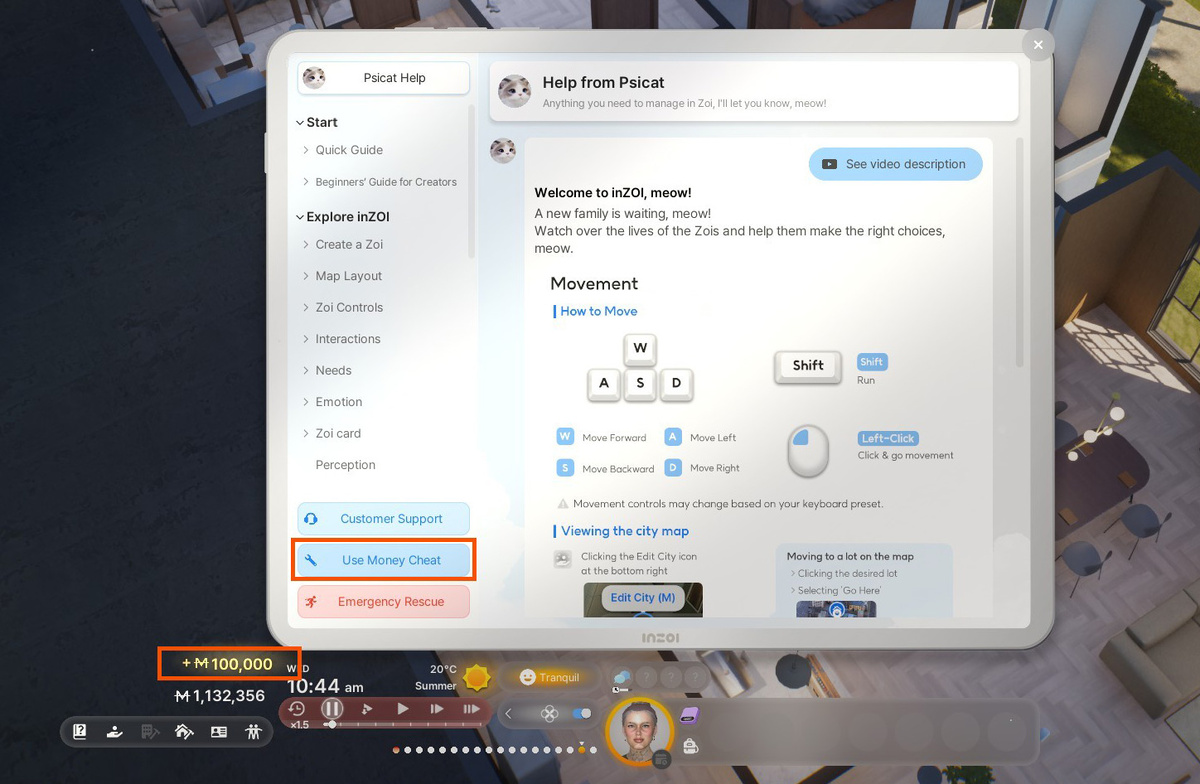Open the backpack inventory icon
Screen dimensions: 1200x784
coord(690,746)
